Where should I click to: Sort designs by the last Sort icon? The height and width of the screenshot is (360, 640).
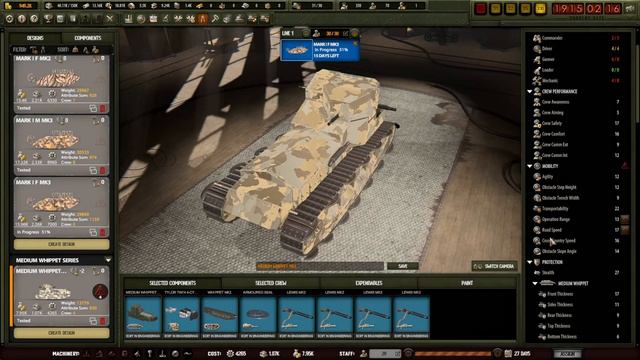[95, 50]
